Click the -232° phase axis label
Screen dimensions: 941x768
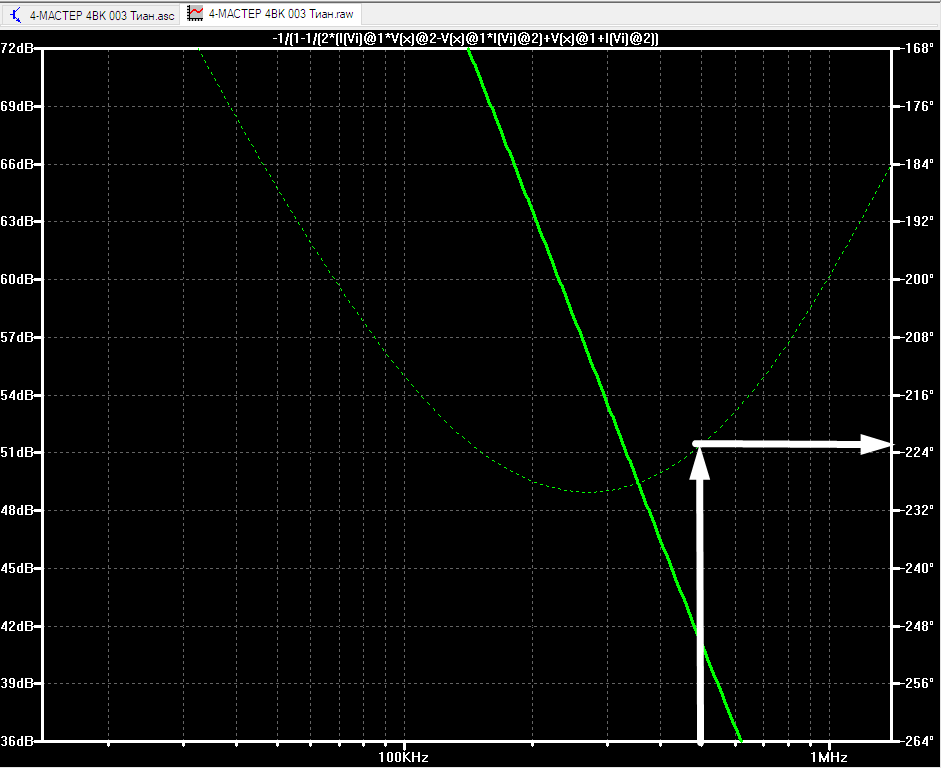pyautogui.click(x=918, y=510)
